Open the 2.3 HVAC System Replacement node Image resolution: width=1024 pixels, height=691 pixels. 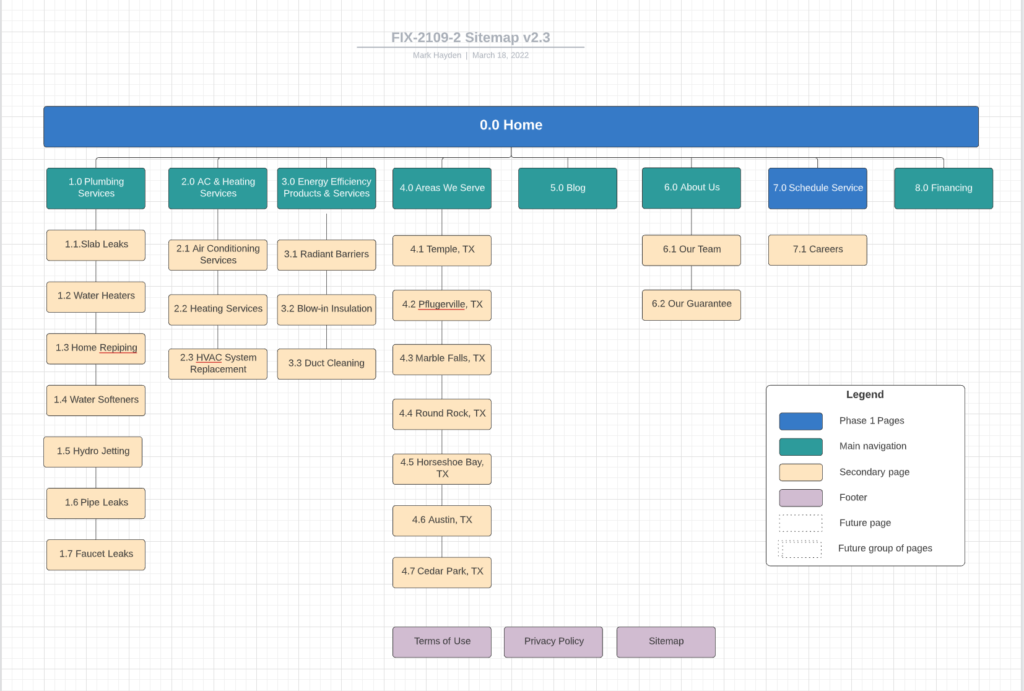pyautogui.click(x=217, y=363)
